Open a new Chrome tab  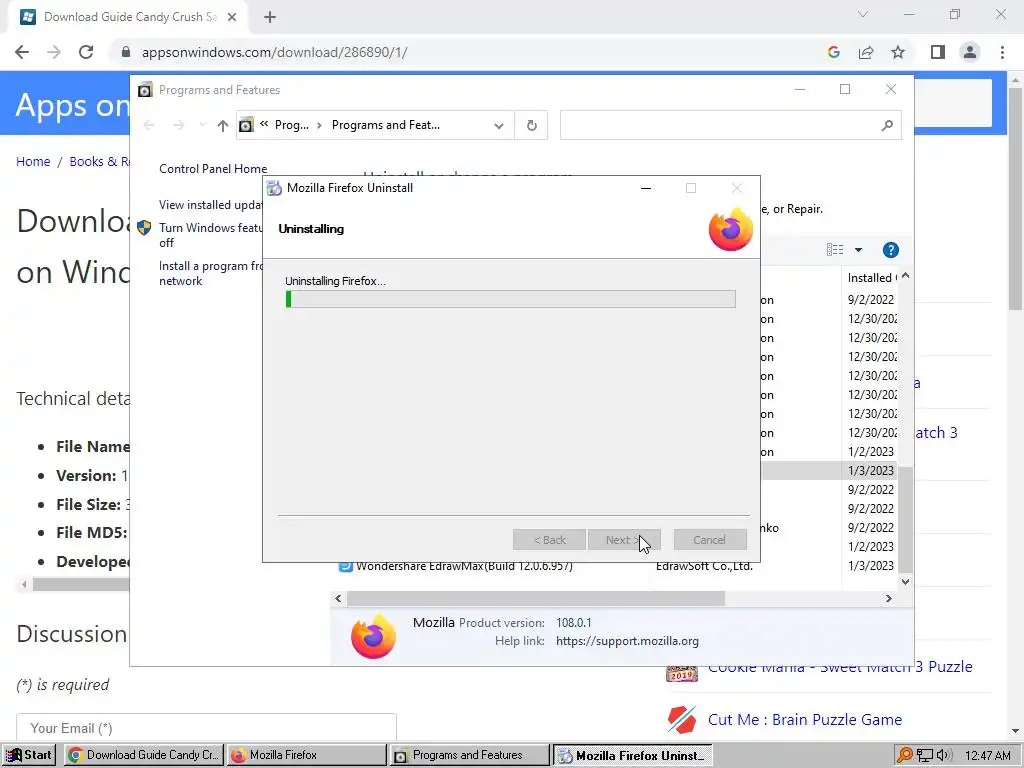click(x=270, y=17)
